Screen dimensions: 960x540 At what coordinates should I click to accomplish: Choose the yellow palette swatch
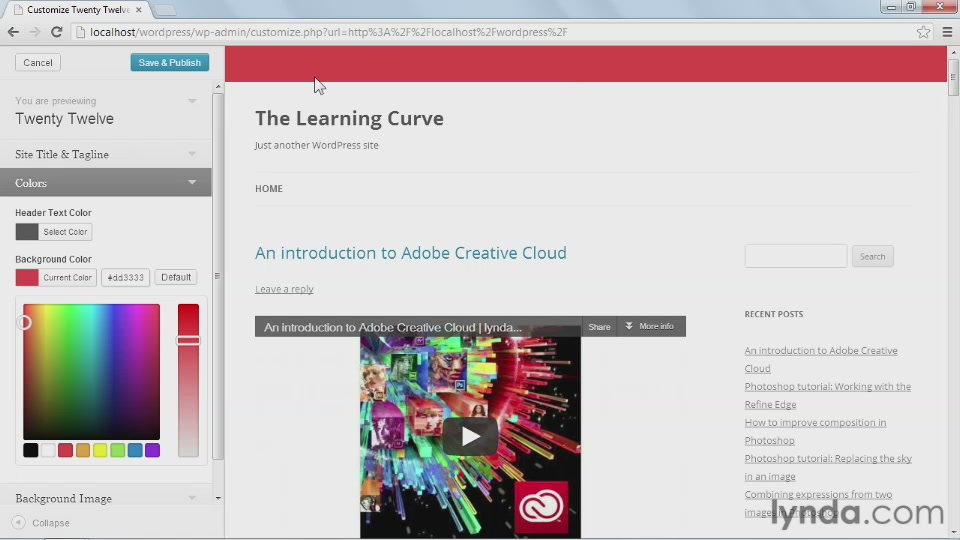pyautogui.click(x=100, y=450)
